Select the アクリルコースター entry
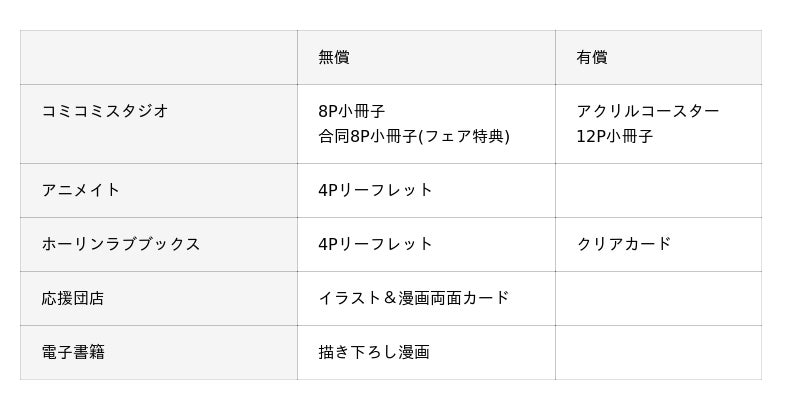 coord(647,111)
